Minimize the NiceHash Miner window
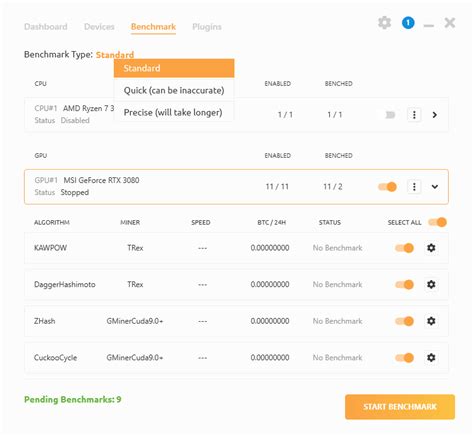474x436 pixels. (x=429, y=25)
